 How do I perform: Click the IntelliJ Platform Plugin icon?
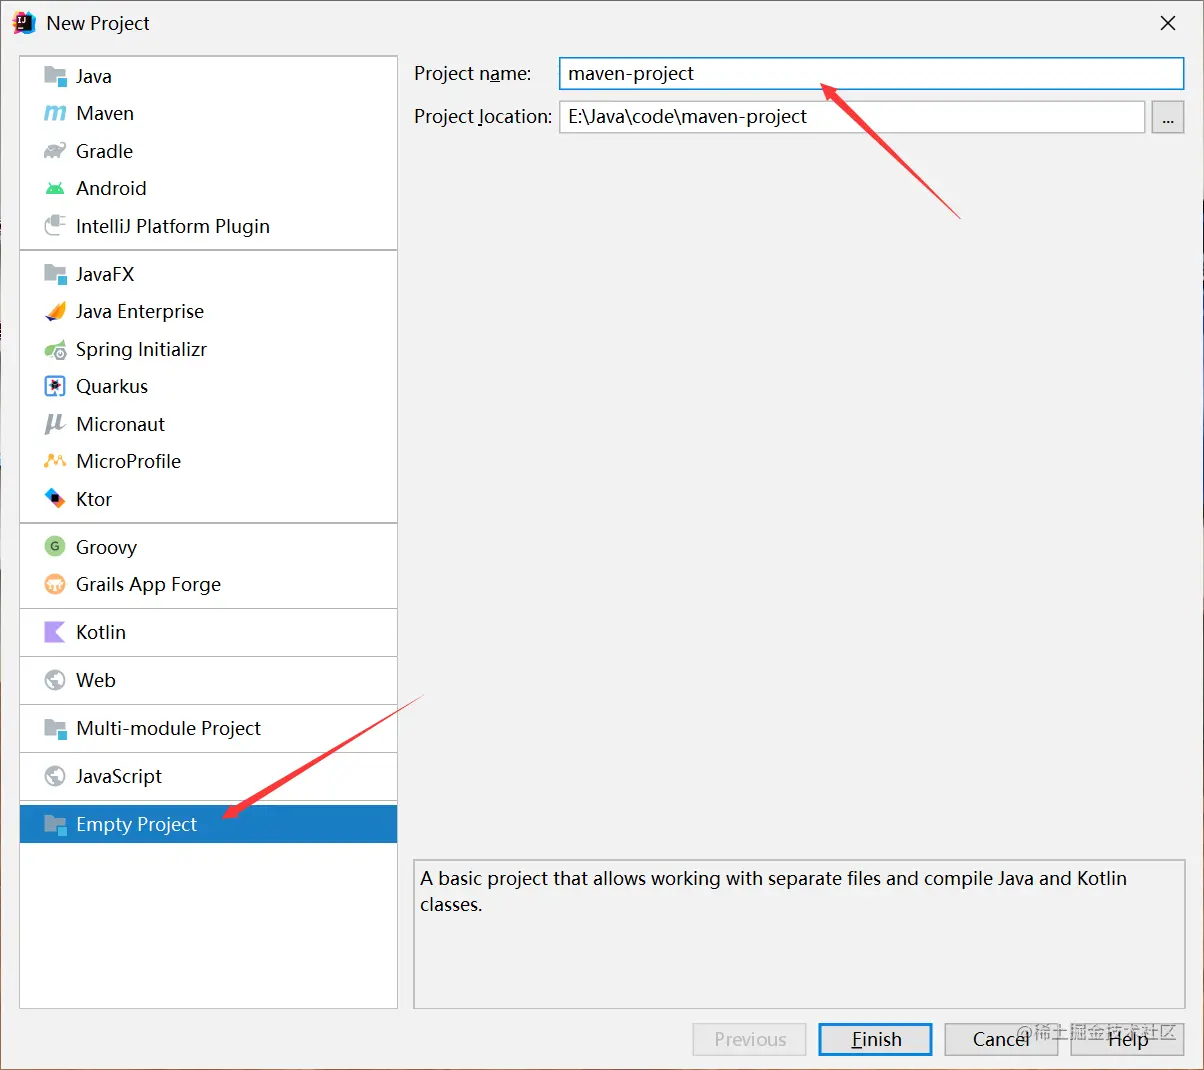(55, 226)
